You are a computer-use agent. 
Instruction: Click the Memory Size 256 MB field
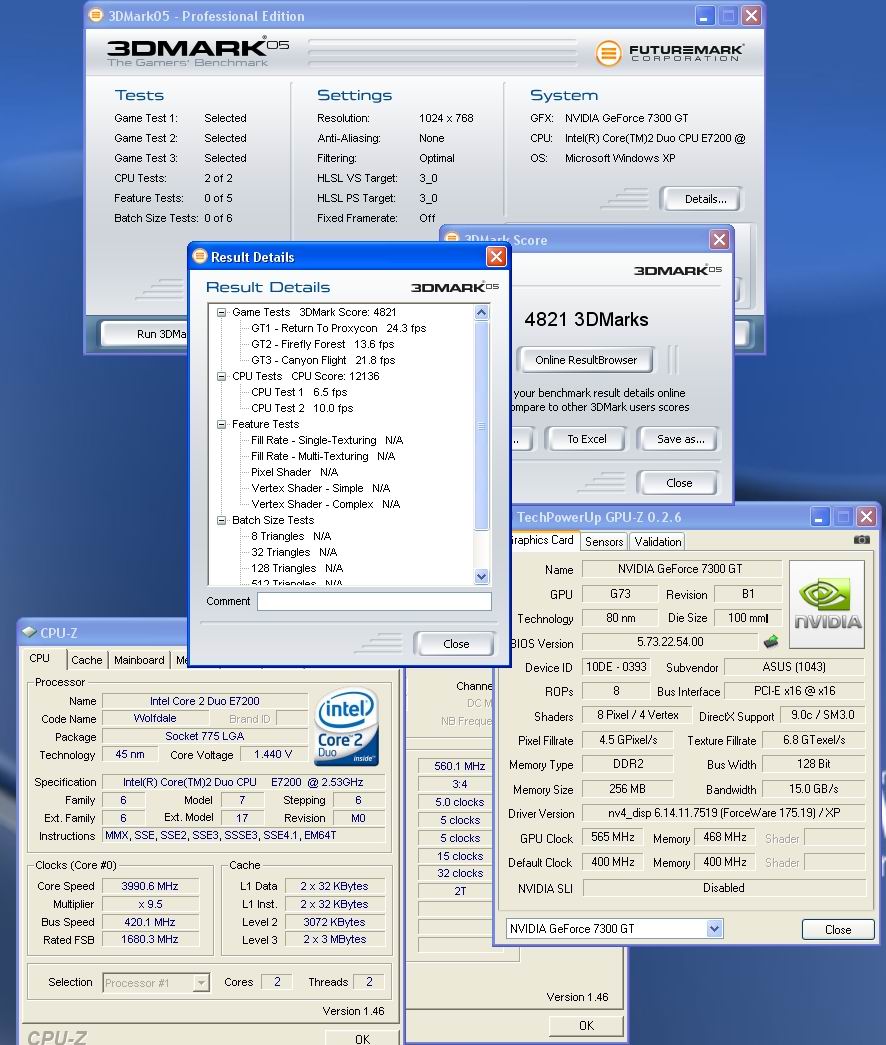pyautogui.click(x=627, y=788)
